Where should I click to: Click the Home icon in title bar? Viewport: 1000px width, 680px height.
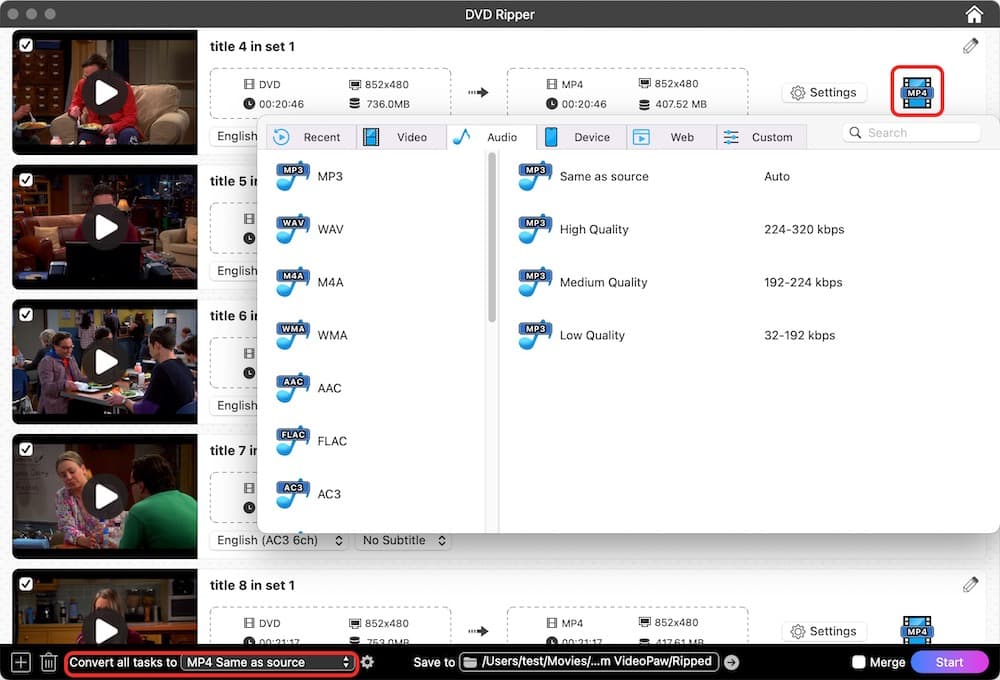click(974, 14)
